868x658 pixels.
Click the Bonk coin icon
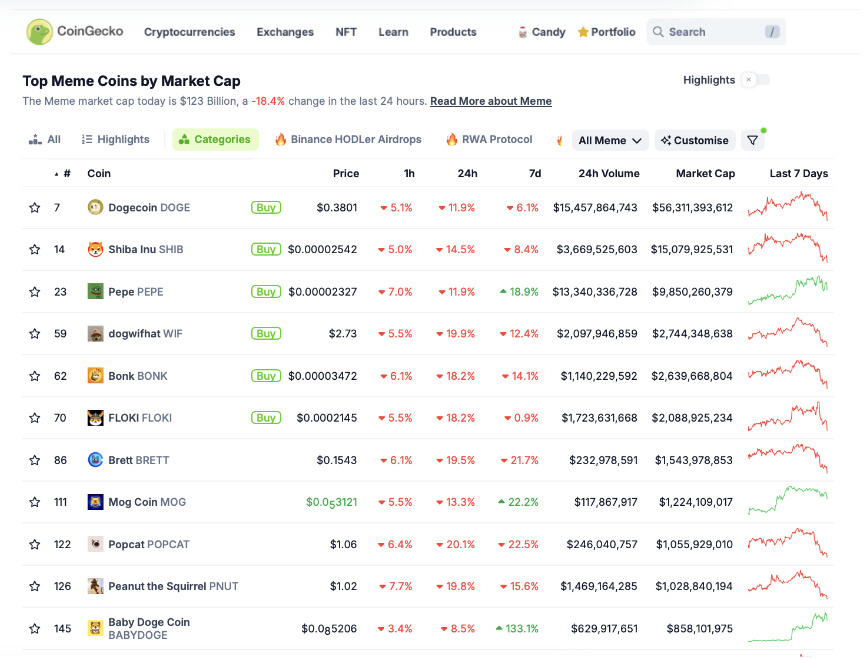pos(95,376)
